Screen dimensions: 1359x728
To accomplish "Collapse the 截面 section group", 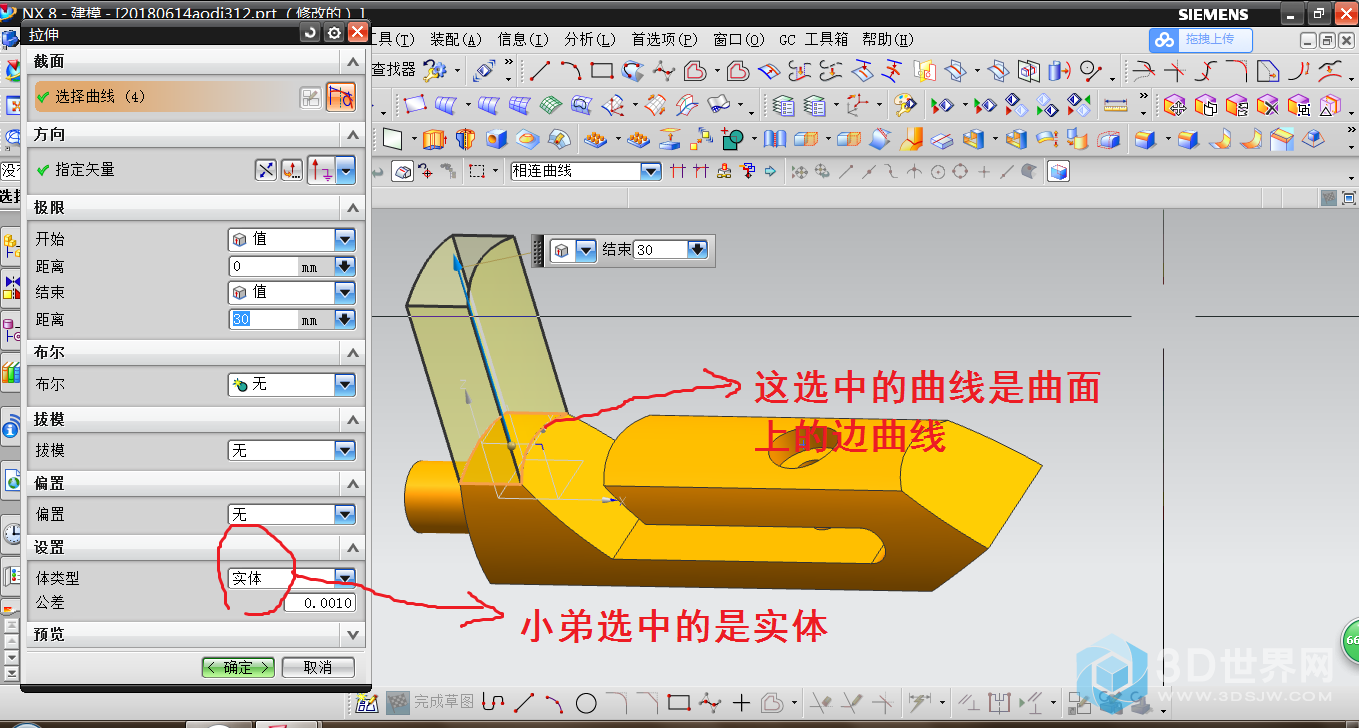I will tap(352, 62).
